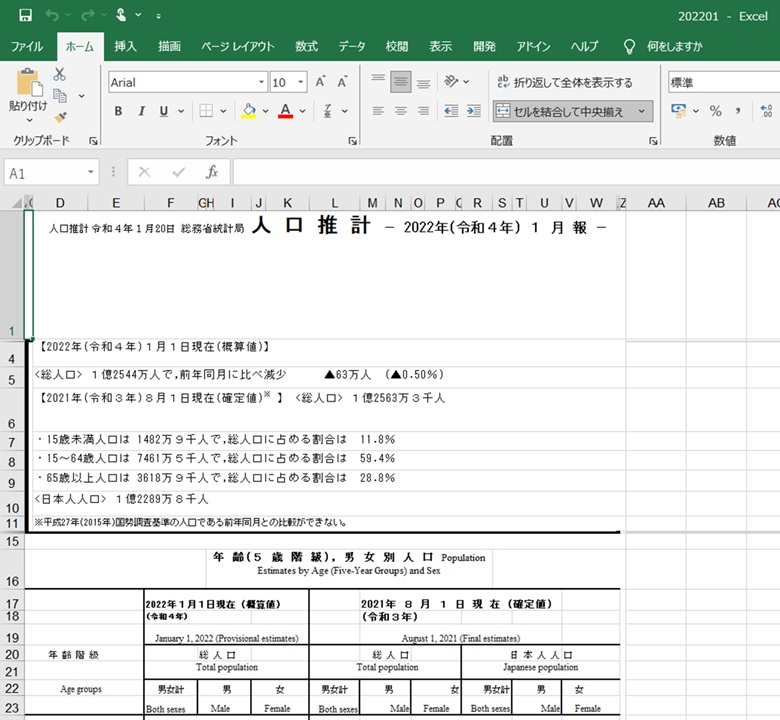Click the Percent Style icon
Viewport: 780px width, 720px height.
point(715,111)
